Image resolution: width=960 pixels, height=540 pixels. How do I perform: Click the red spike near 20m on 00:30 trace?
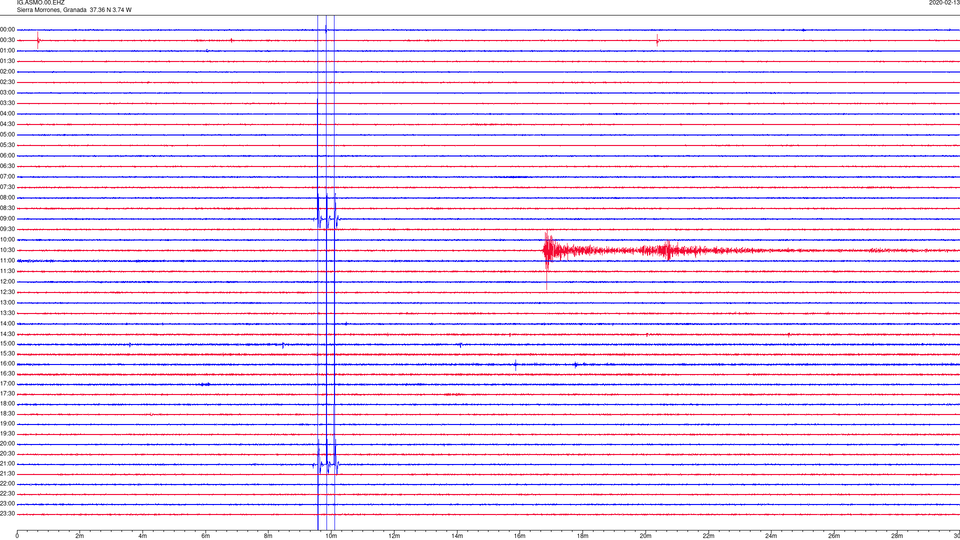pyautogui.click(x=658, y=40)
